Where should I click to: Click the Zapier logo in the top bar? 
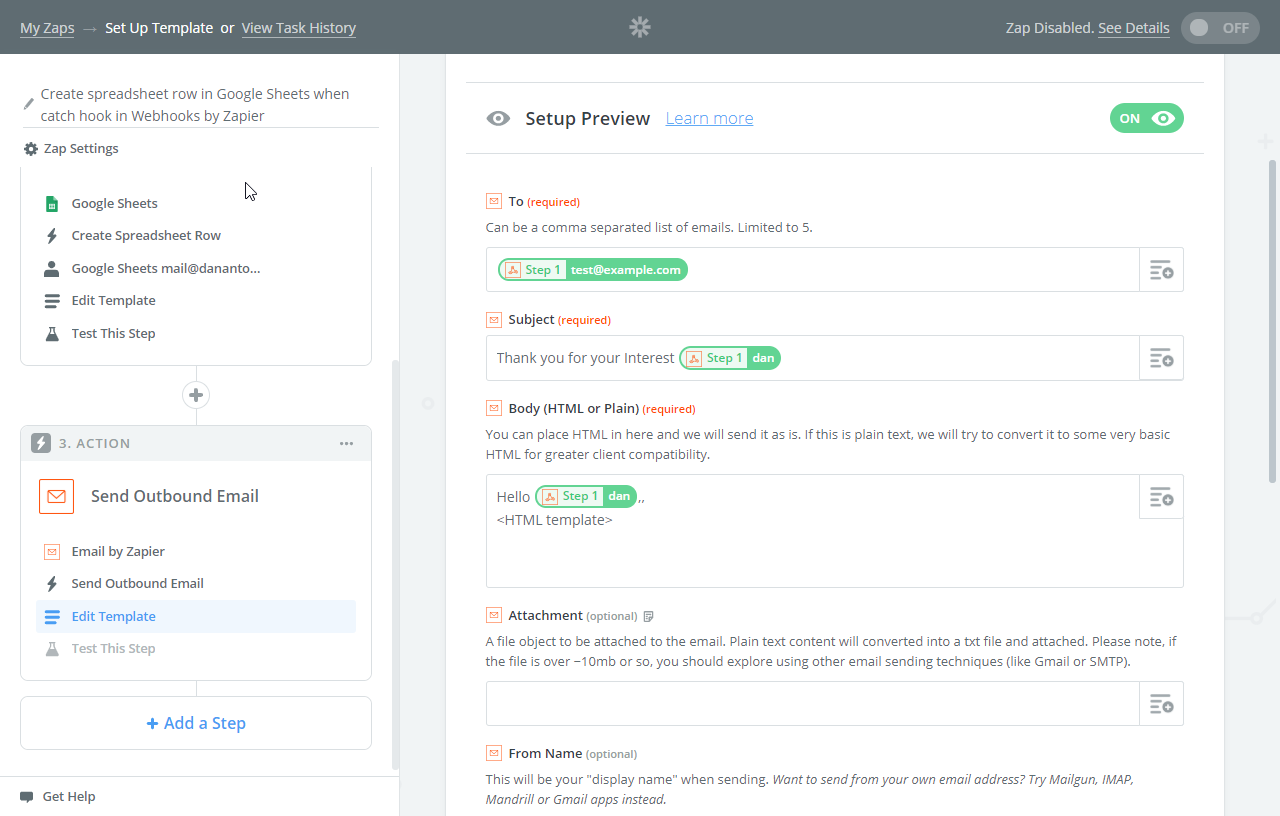pyautogui.click(x=640, y=27)
